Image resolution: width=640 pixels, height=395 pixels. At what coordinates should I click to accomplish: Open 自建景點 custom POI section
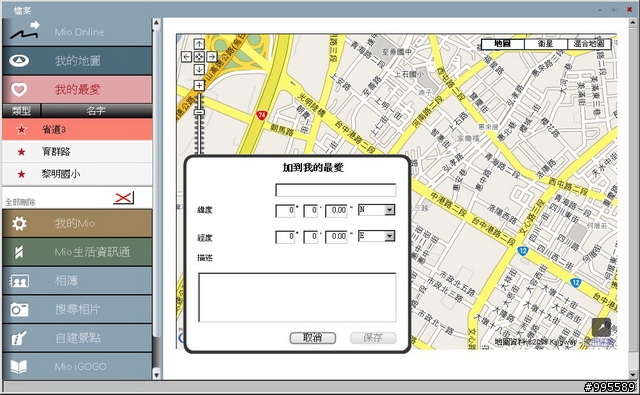pos(77,337)
